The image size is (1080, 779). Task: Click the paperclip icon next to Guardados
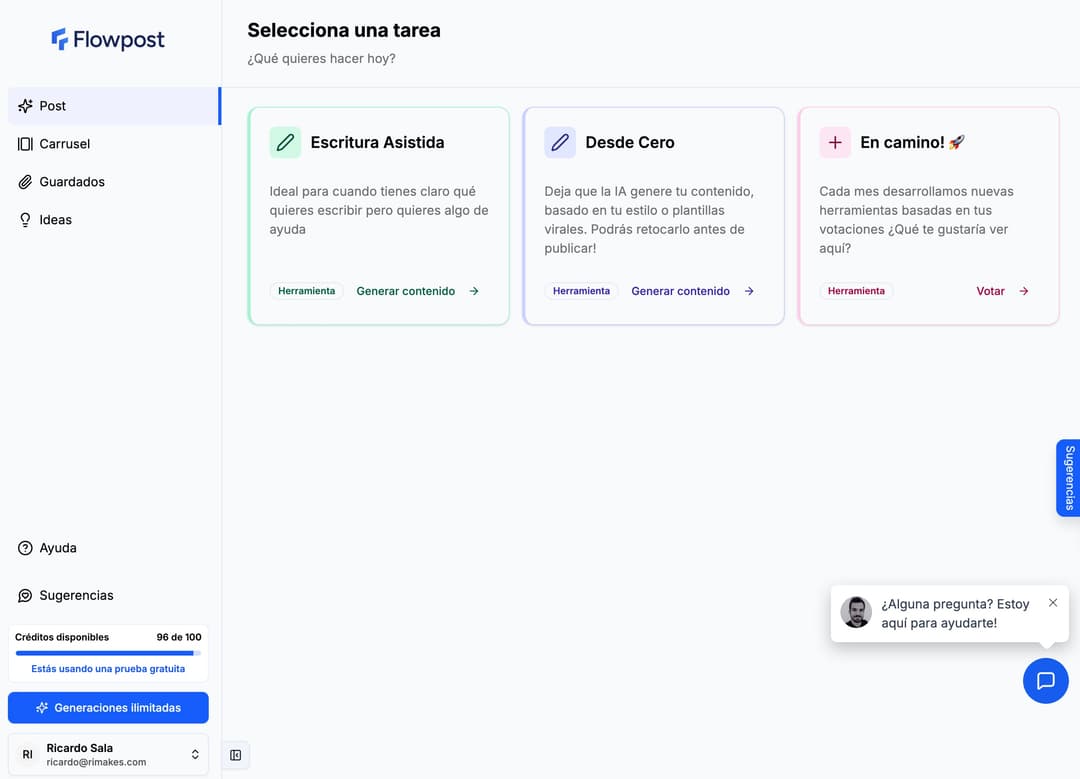click(25, 182)
